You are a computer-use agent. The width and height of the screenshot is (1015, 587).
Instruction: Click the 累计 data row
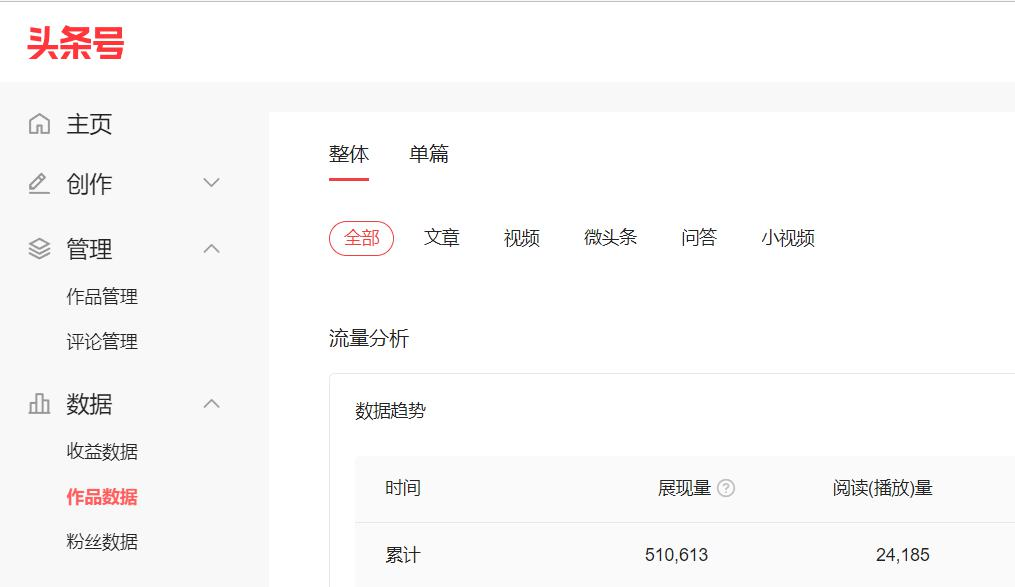(x=400, y=554)
